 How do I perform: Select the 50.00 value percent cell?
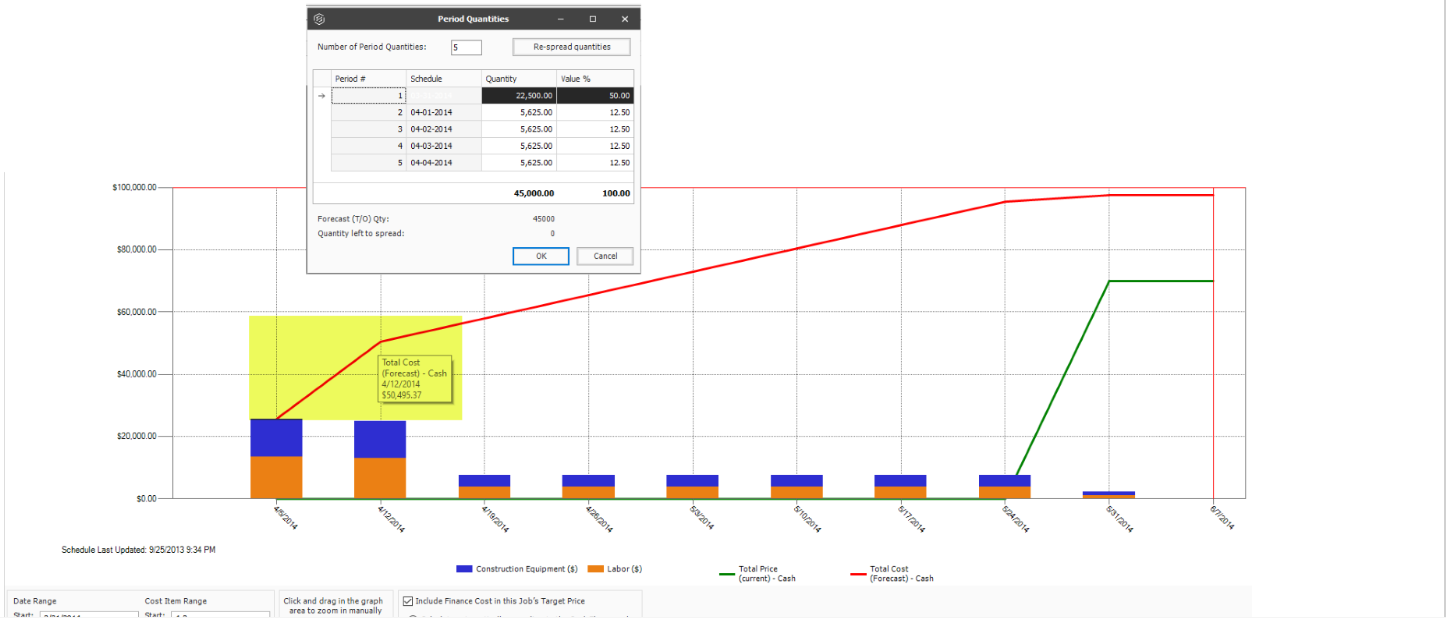[x=595, y=96]
